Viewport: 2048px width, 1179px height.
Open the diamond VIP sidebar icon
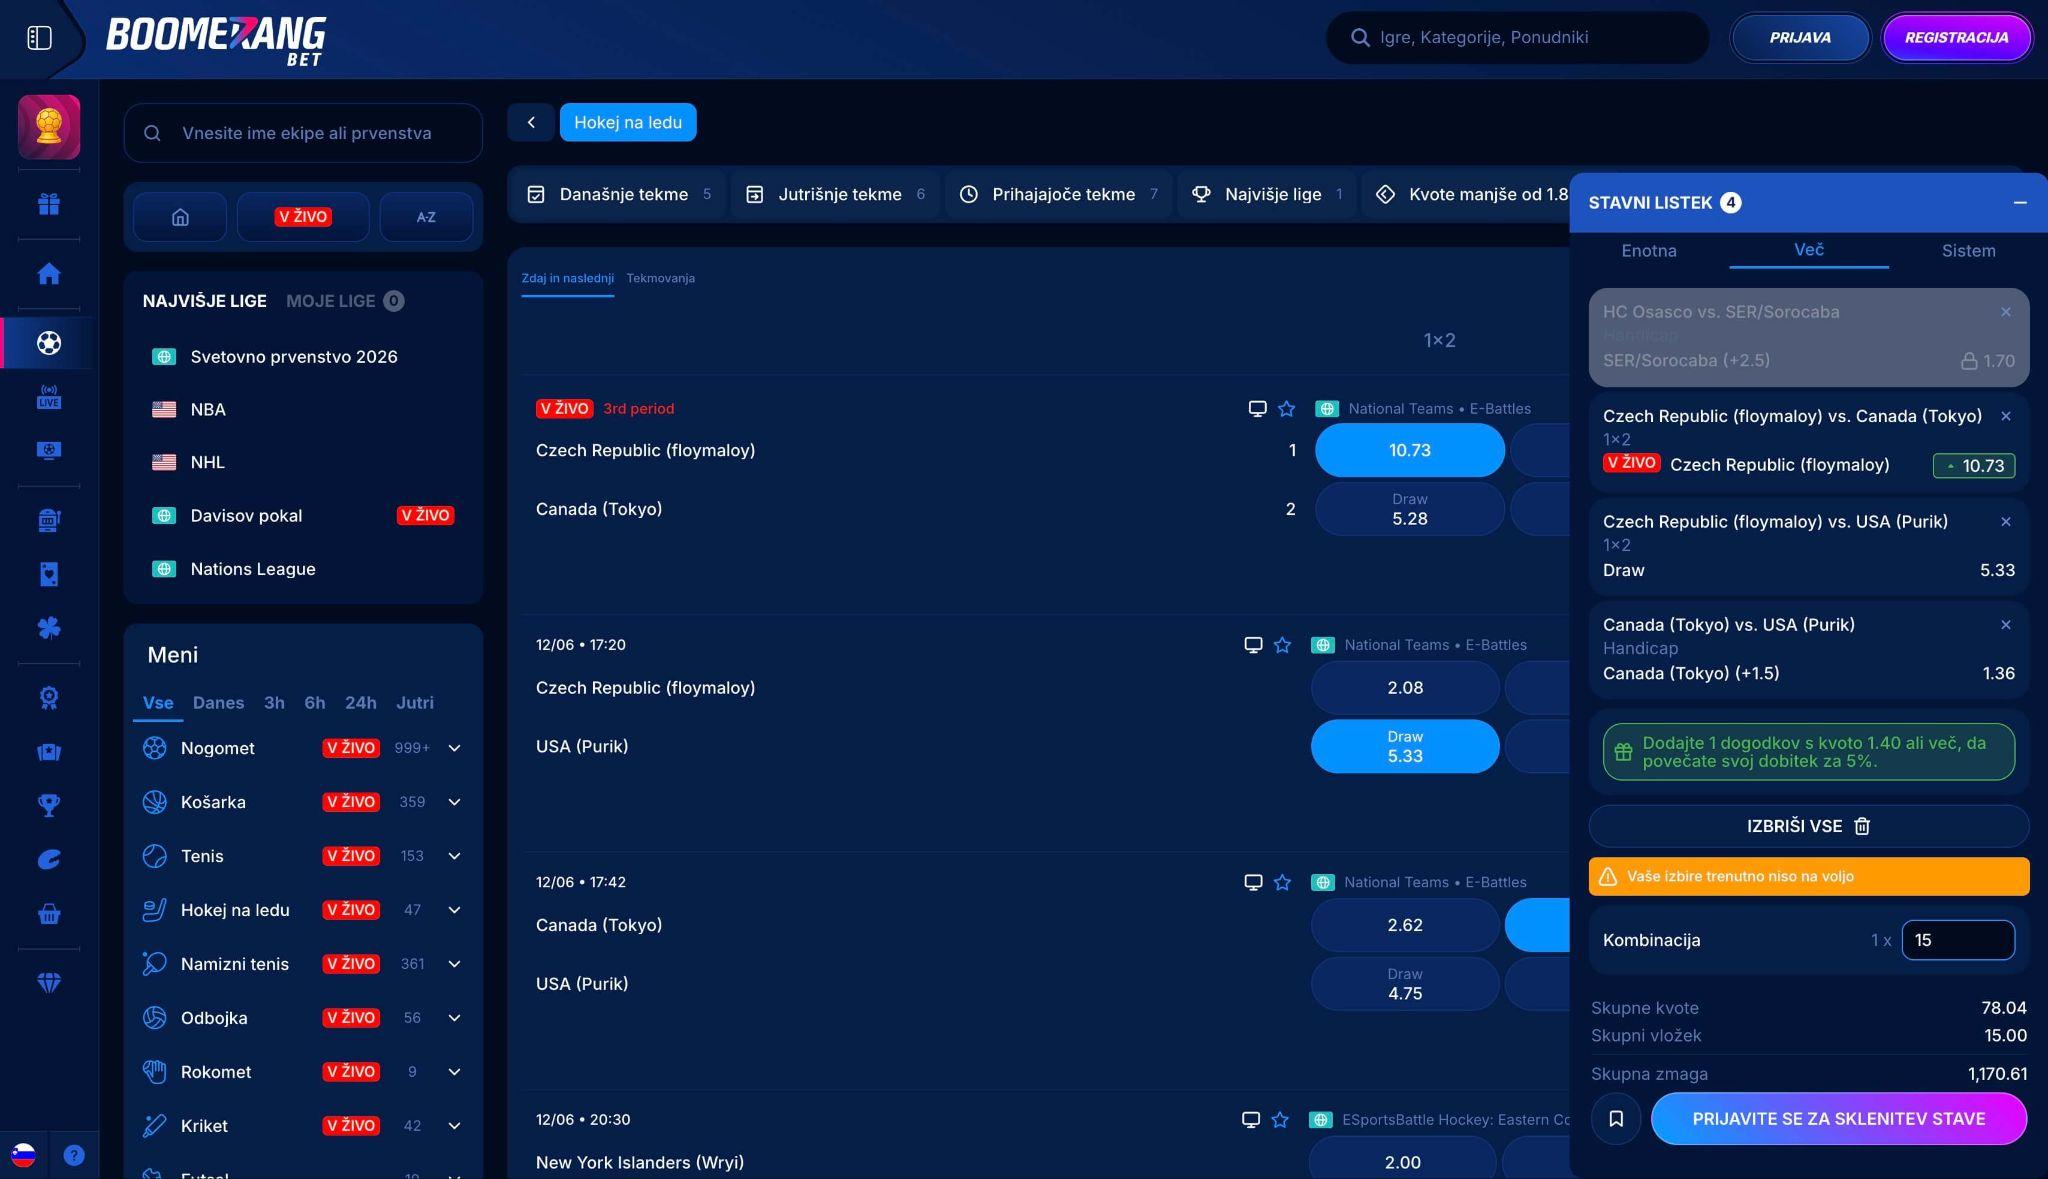click(49, 983)
